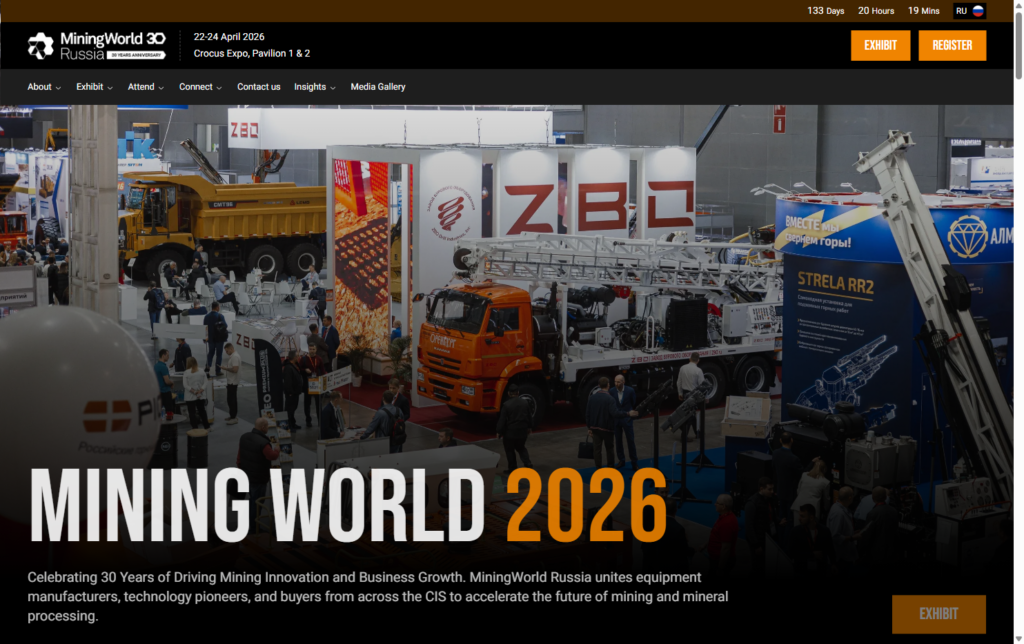Go to the Contact us page
Viewport: 1024px width, 644px height.
point(258,87)
